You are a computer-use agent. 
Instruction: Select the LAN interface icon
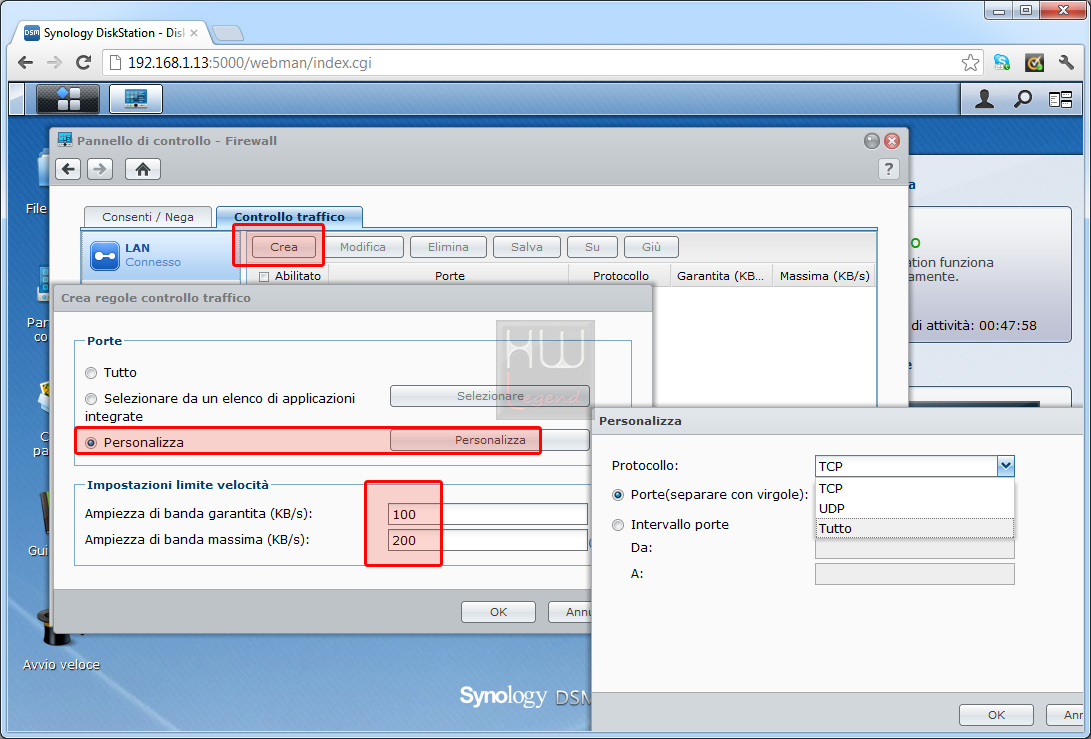click(105, 255)
